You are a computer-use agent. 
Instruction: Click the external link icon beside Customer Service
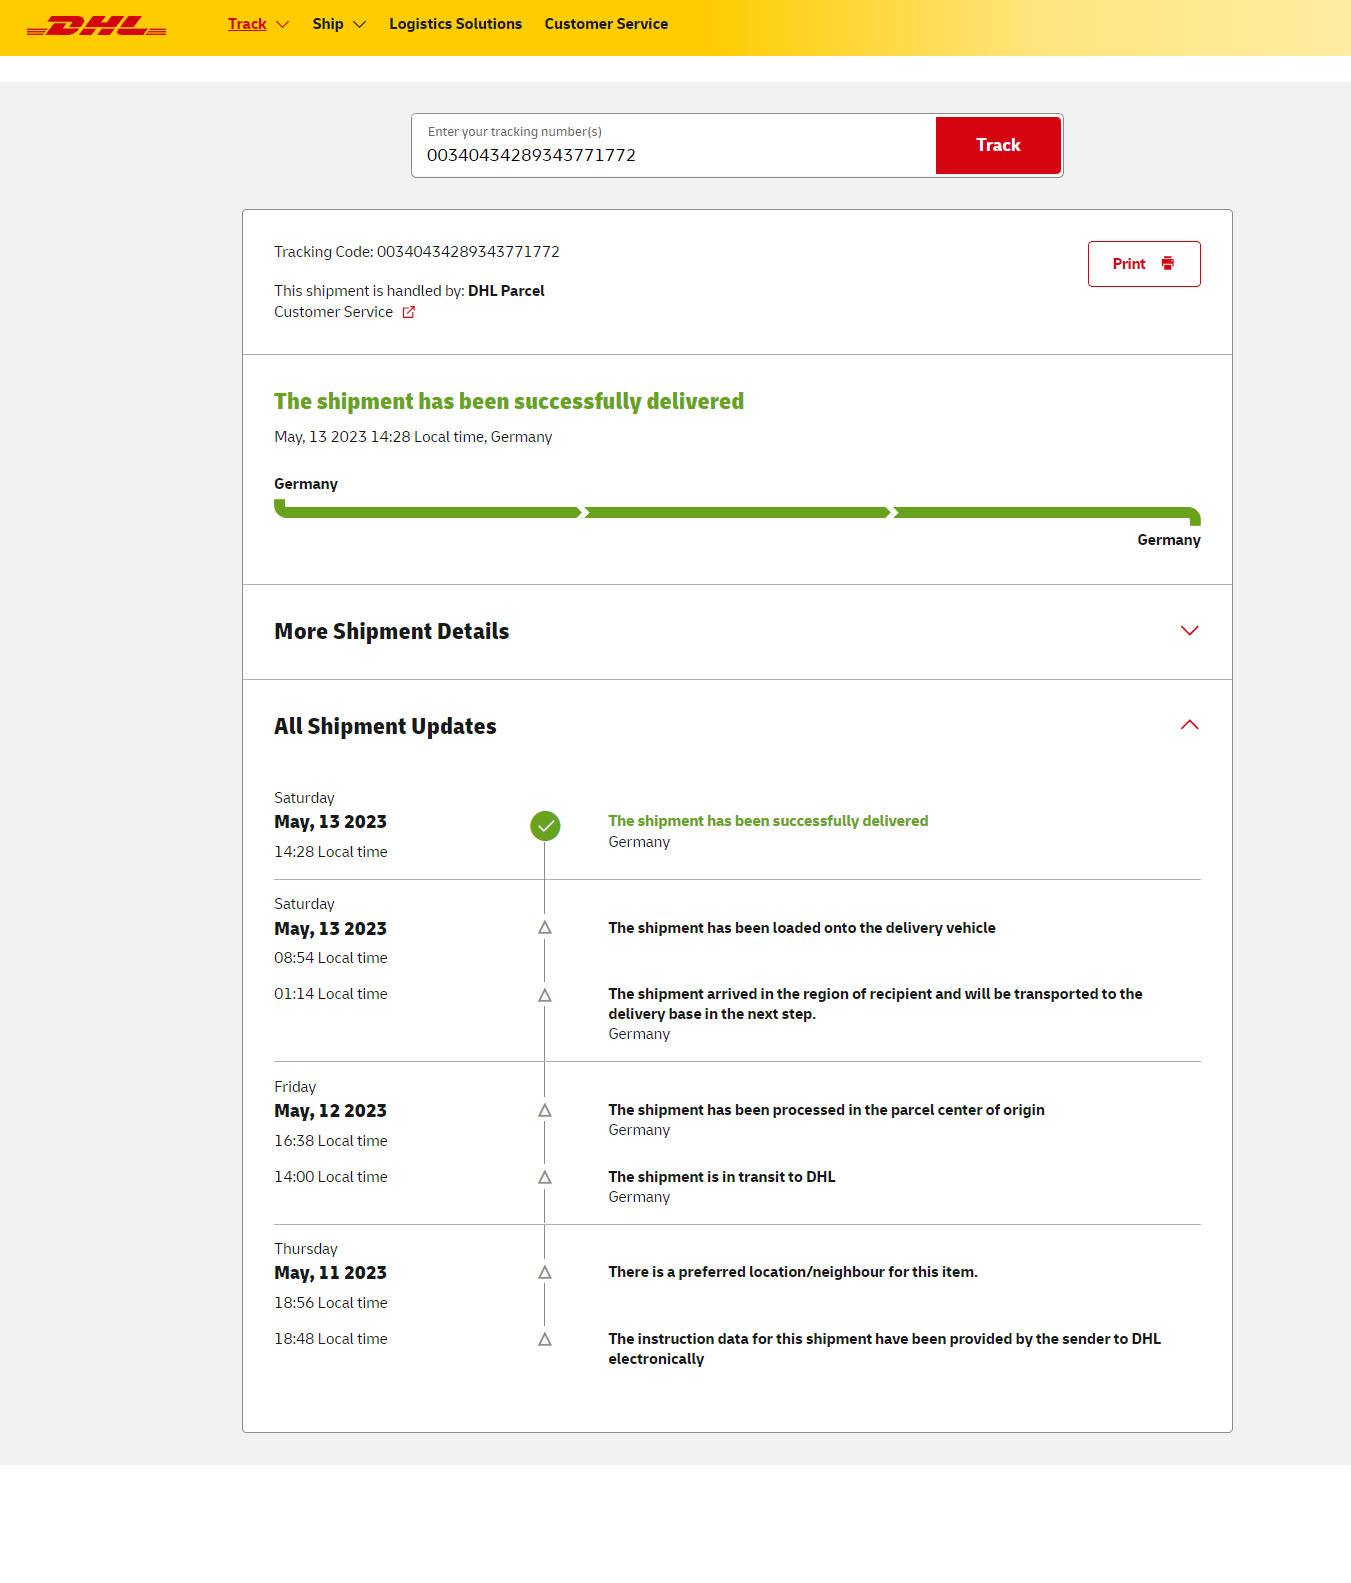click(408, 312)
